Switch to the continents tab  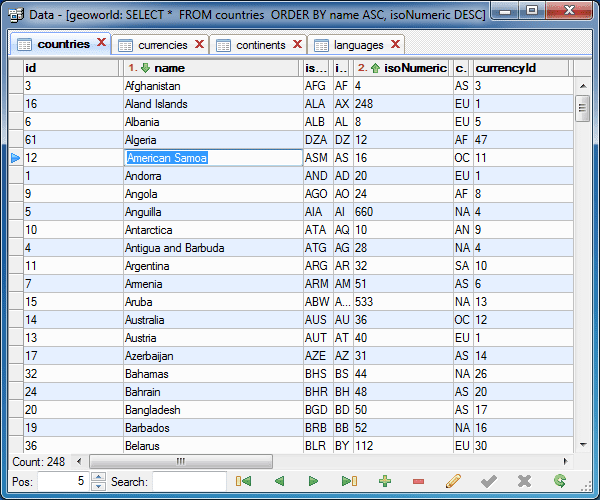(x=258, y=45)
